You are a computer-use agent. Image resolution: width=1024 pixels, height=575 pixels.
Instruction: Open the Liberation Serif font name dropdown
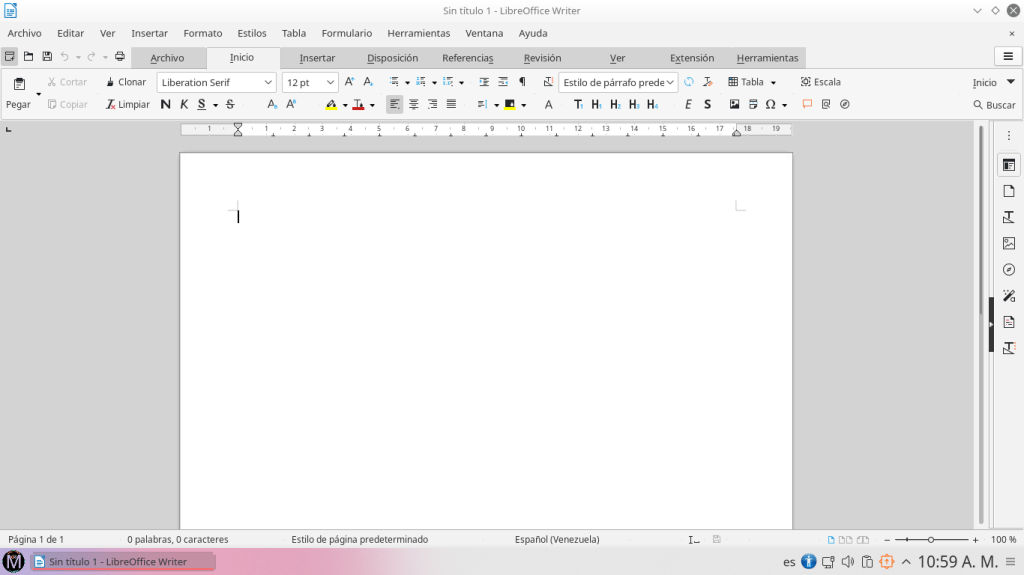point(268,83)
